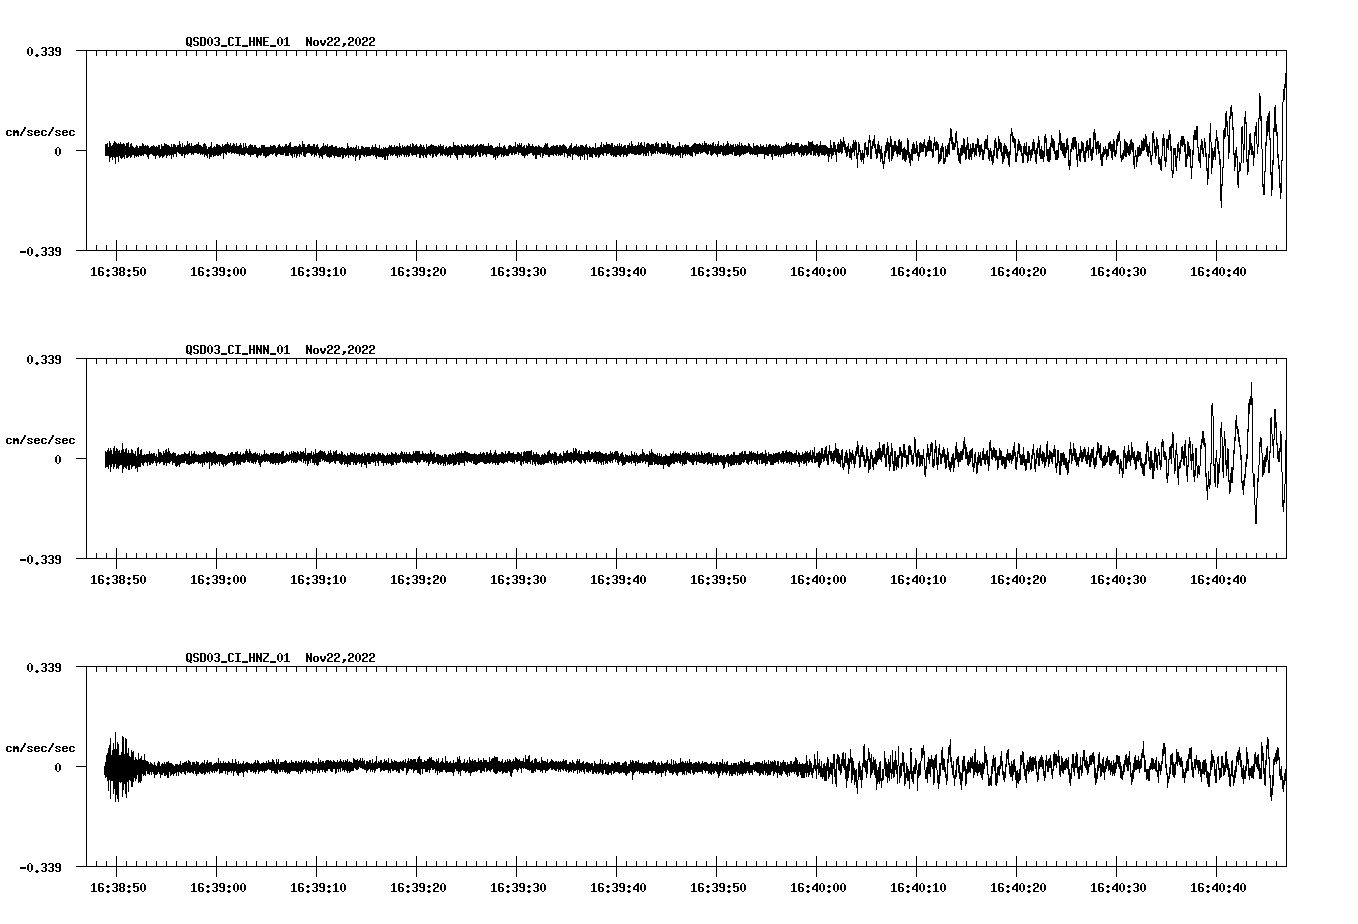
Task: Click the Nov22,2022 date on HNE plot
Action: coord(340,42)
